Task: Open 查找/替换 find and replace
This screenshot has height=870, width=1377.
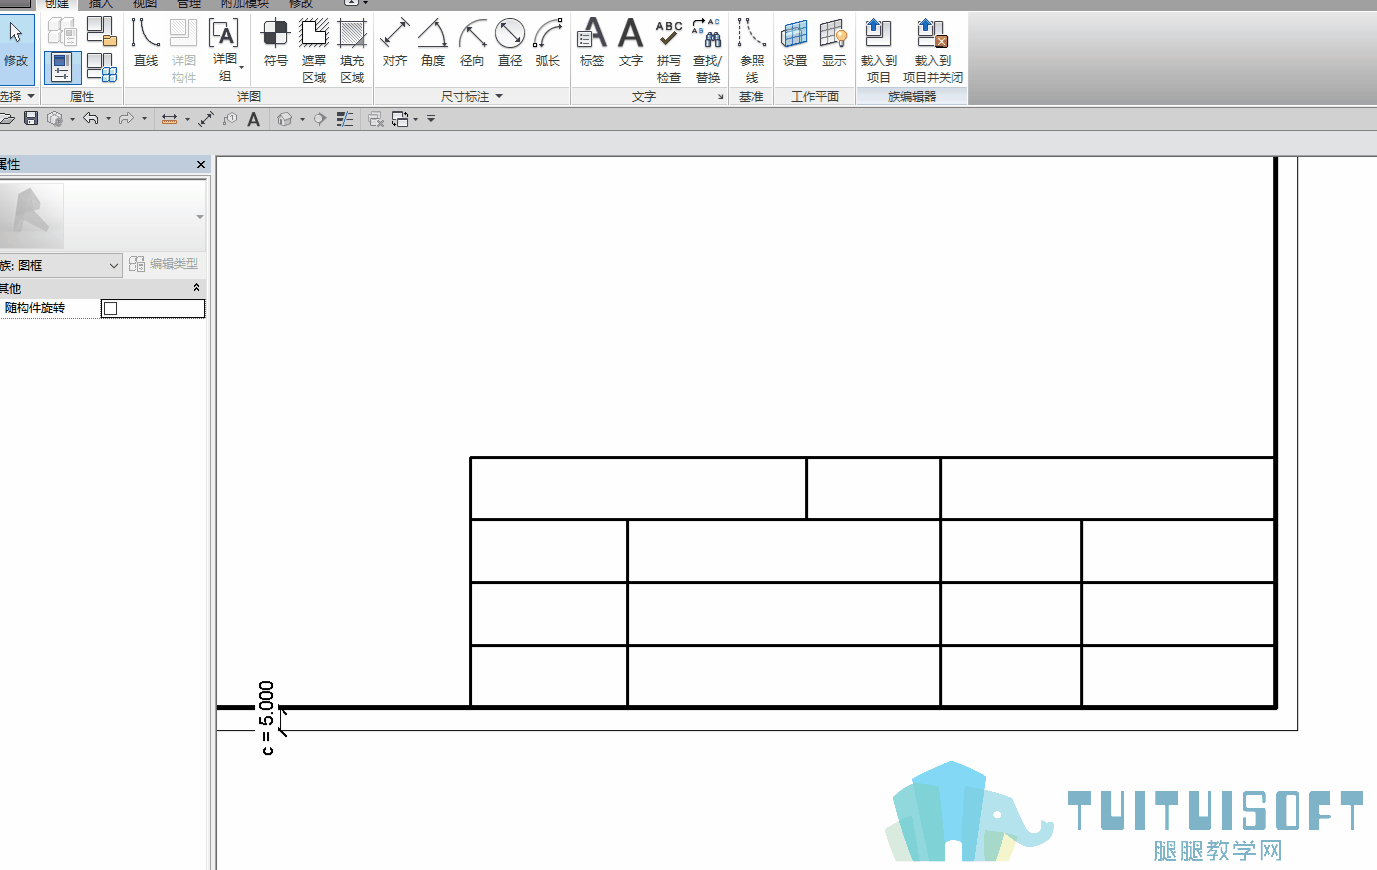Action: (x=708, y=50)
